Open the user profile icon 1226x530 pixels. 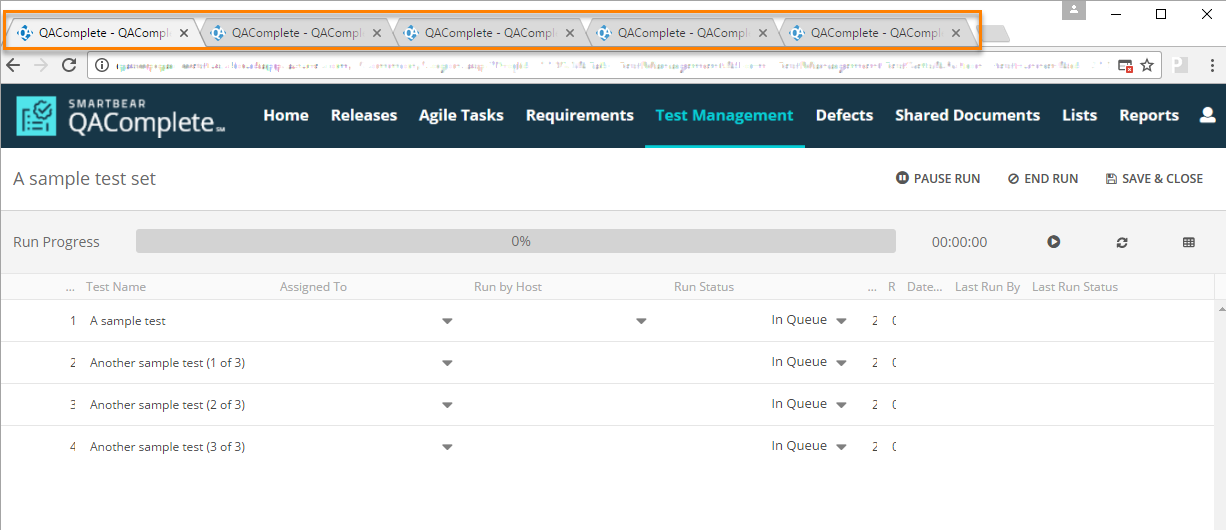click(x=1207, y=116)
